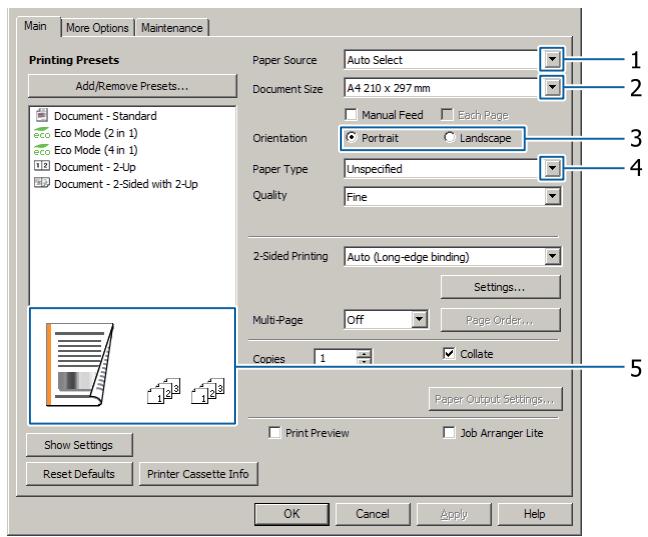
Task: Enable the Manual Feed checkbox
Action: (350, 115)
